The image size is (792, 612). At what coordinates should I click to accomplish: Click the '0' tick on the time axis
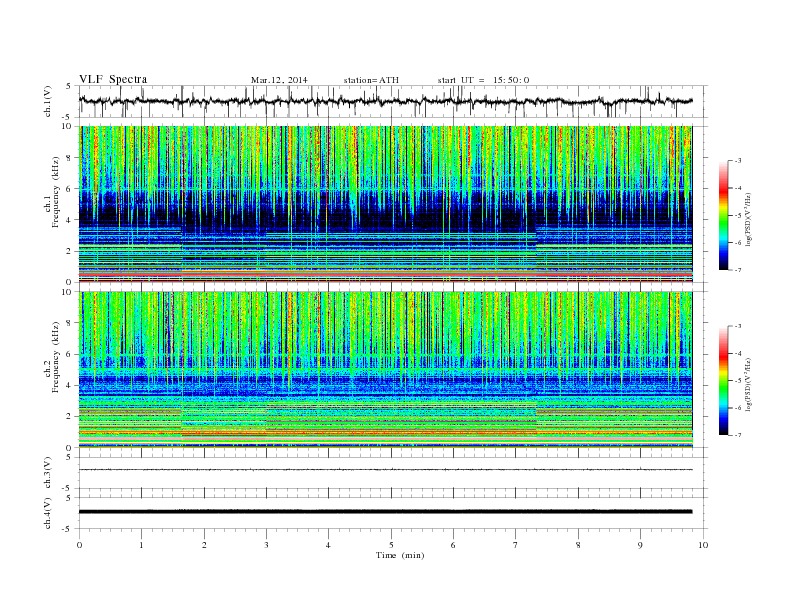pyautogui.click(x=79, y=545)
